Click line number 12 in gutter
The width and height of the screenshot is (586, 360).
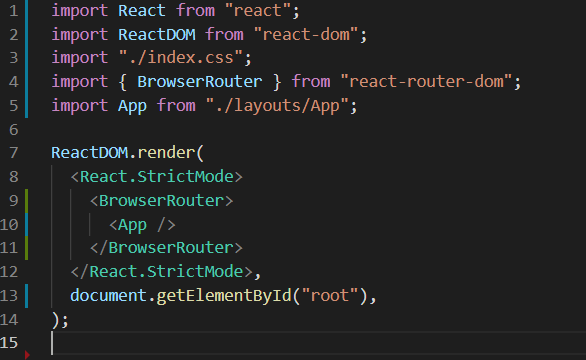[9, 272]
